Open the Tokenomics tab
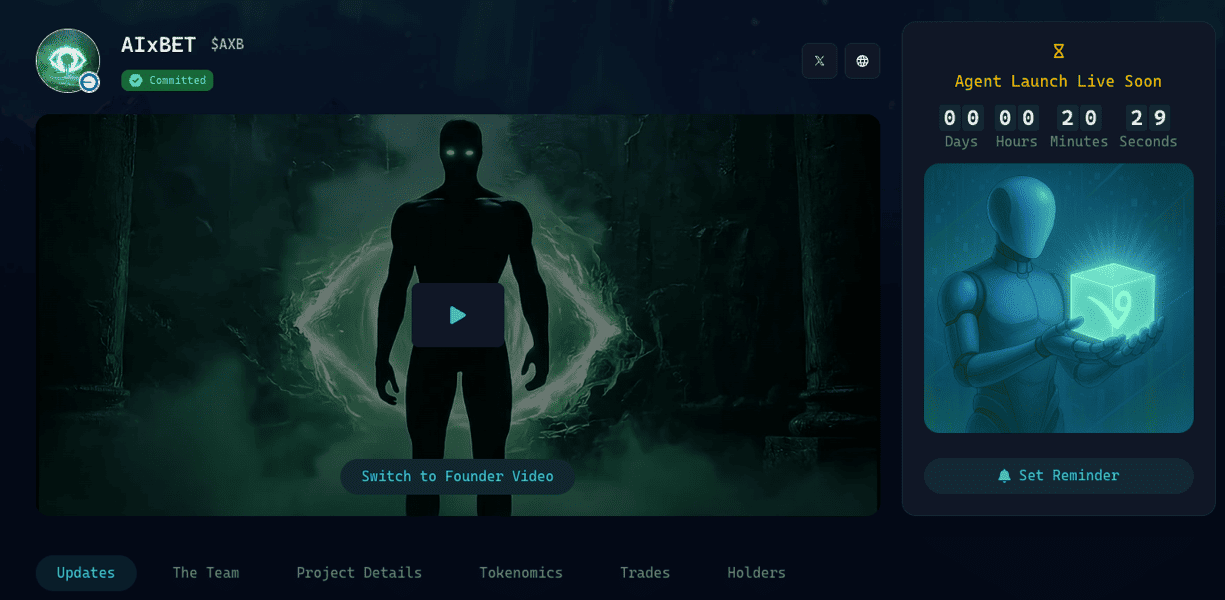The height and width of the screenshot is (600, 1225). pos(521,573)
